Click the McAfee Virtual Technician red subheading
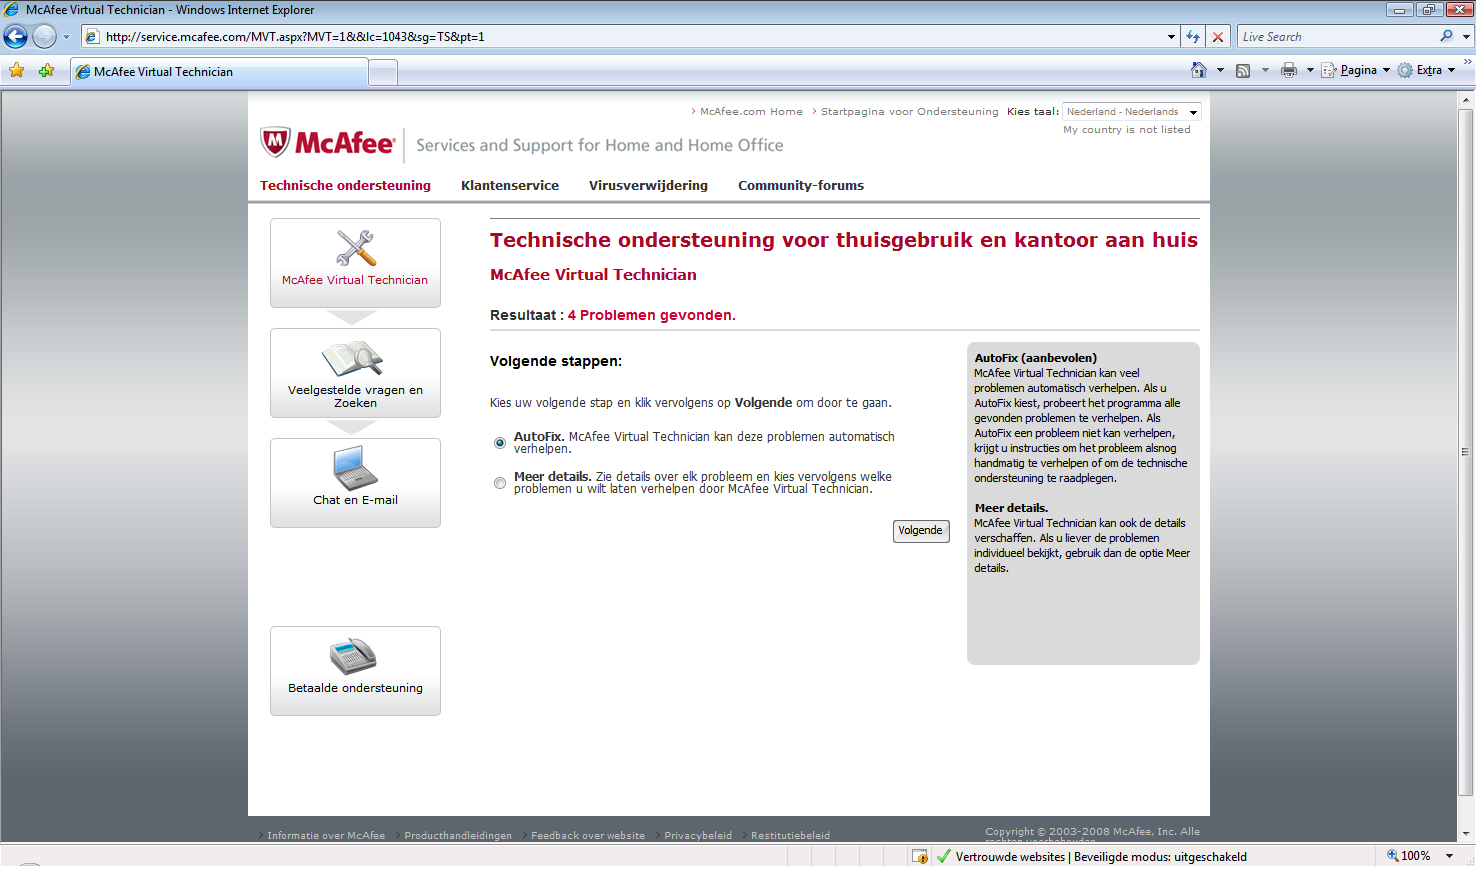 593,275
